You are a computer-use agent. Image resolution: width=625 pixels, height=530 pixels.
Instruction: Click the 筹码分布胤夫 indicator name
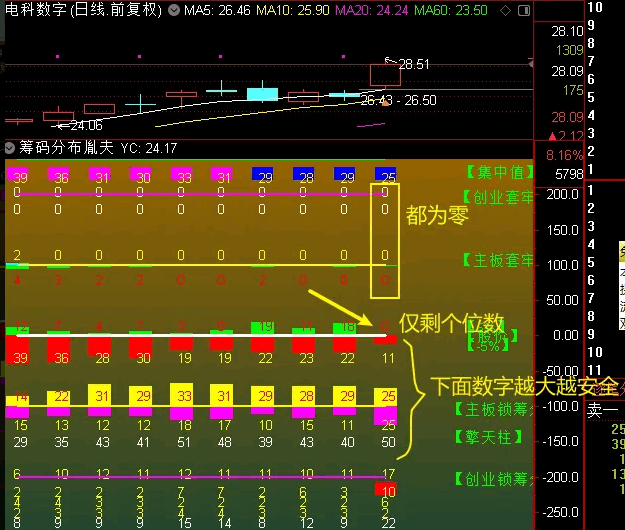coord(66,148)
